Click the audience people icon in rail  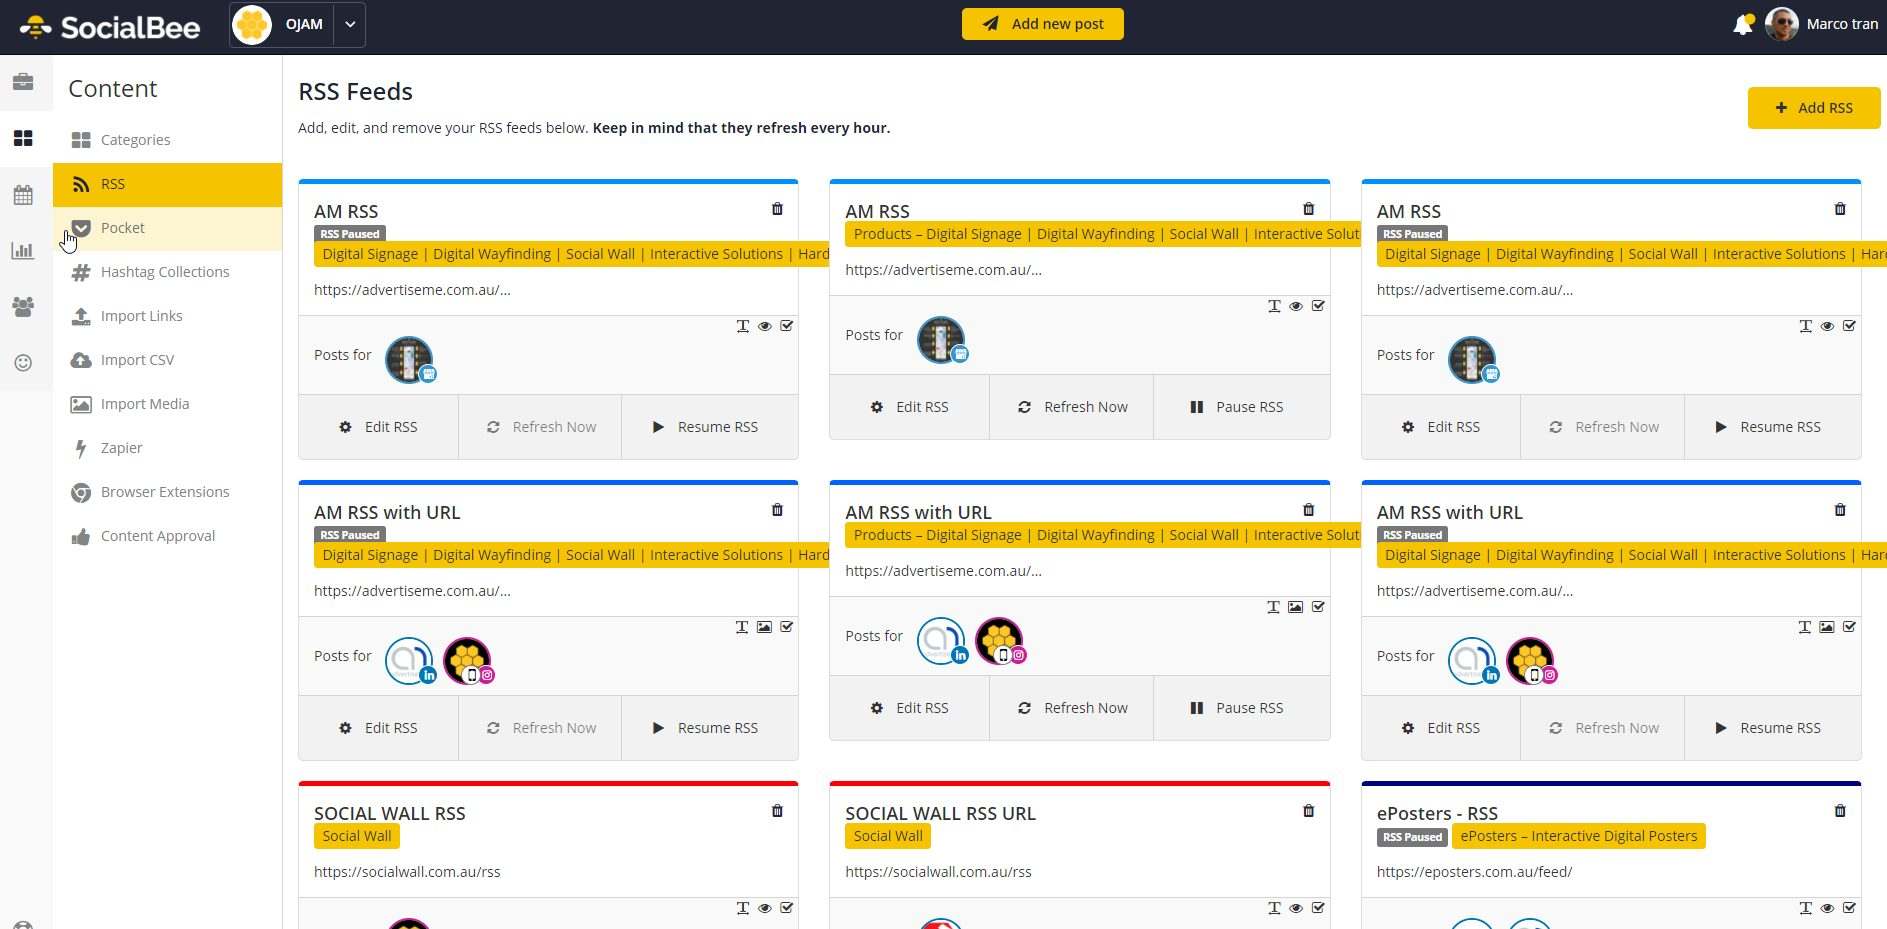point(23,307)
